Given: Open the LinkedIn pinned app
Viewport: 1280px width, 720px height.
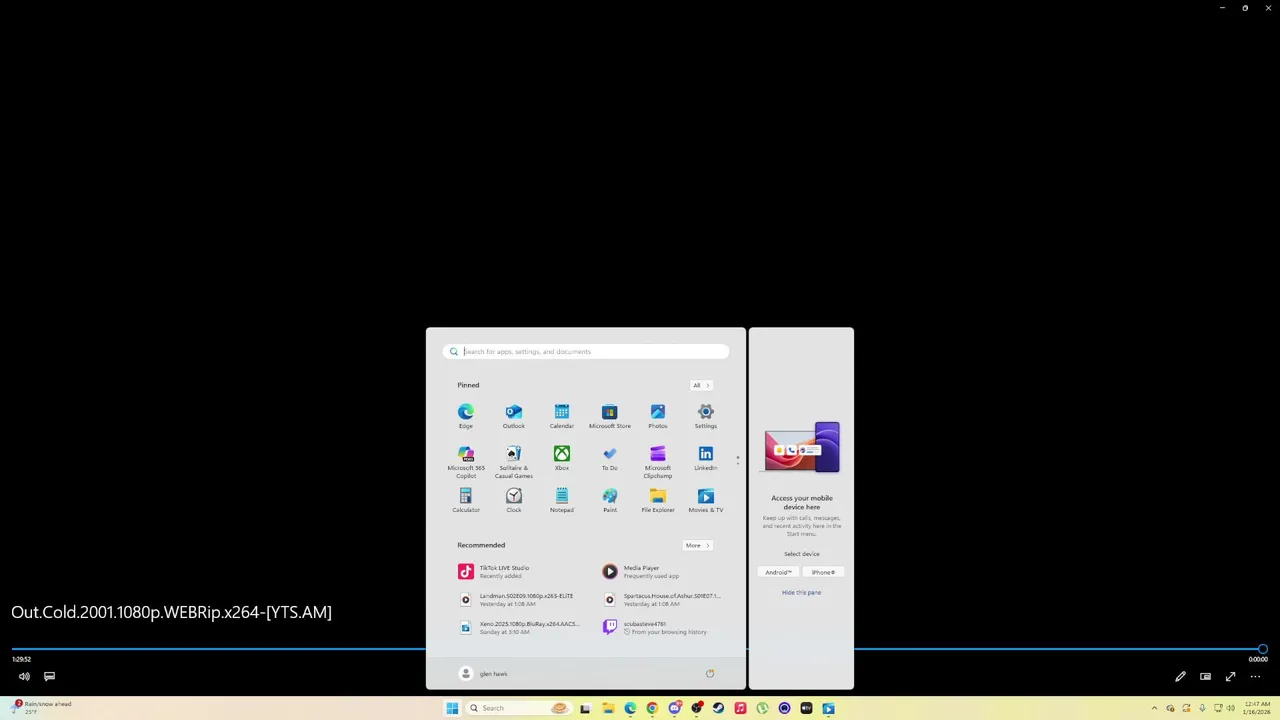Looking at the screenshot, I should coord(706,459).
